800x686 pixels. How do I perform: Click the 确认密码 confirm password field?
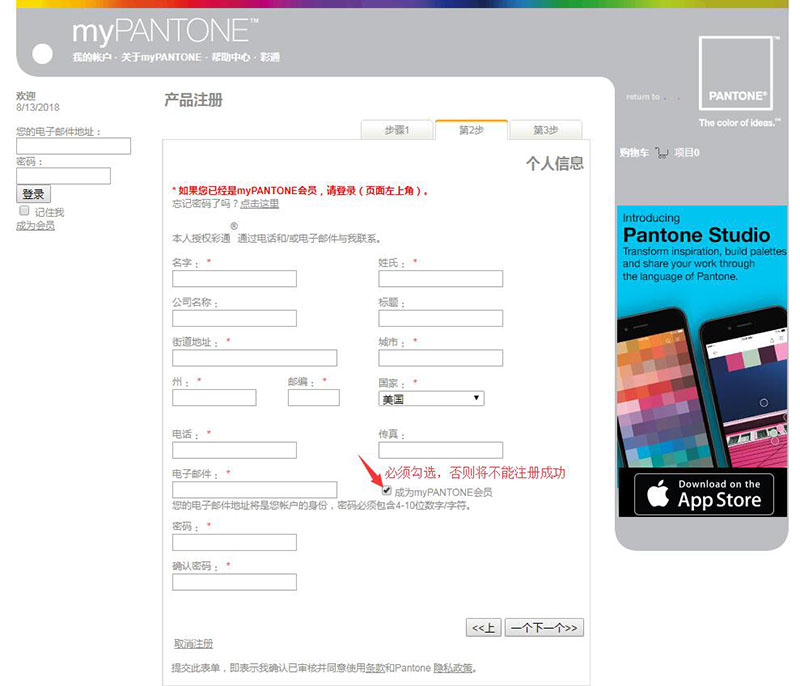pos(234,582)
